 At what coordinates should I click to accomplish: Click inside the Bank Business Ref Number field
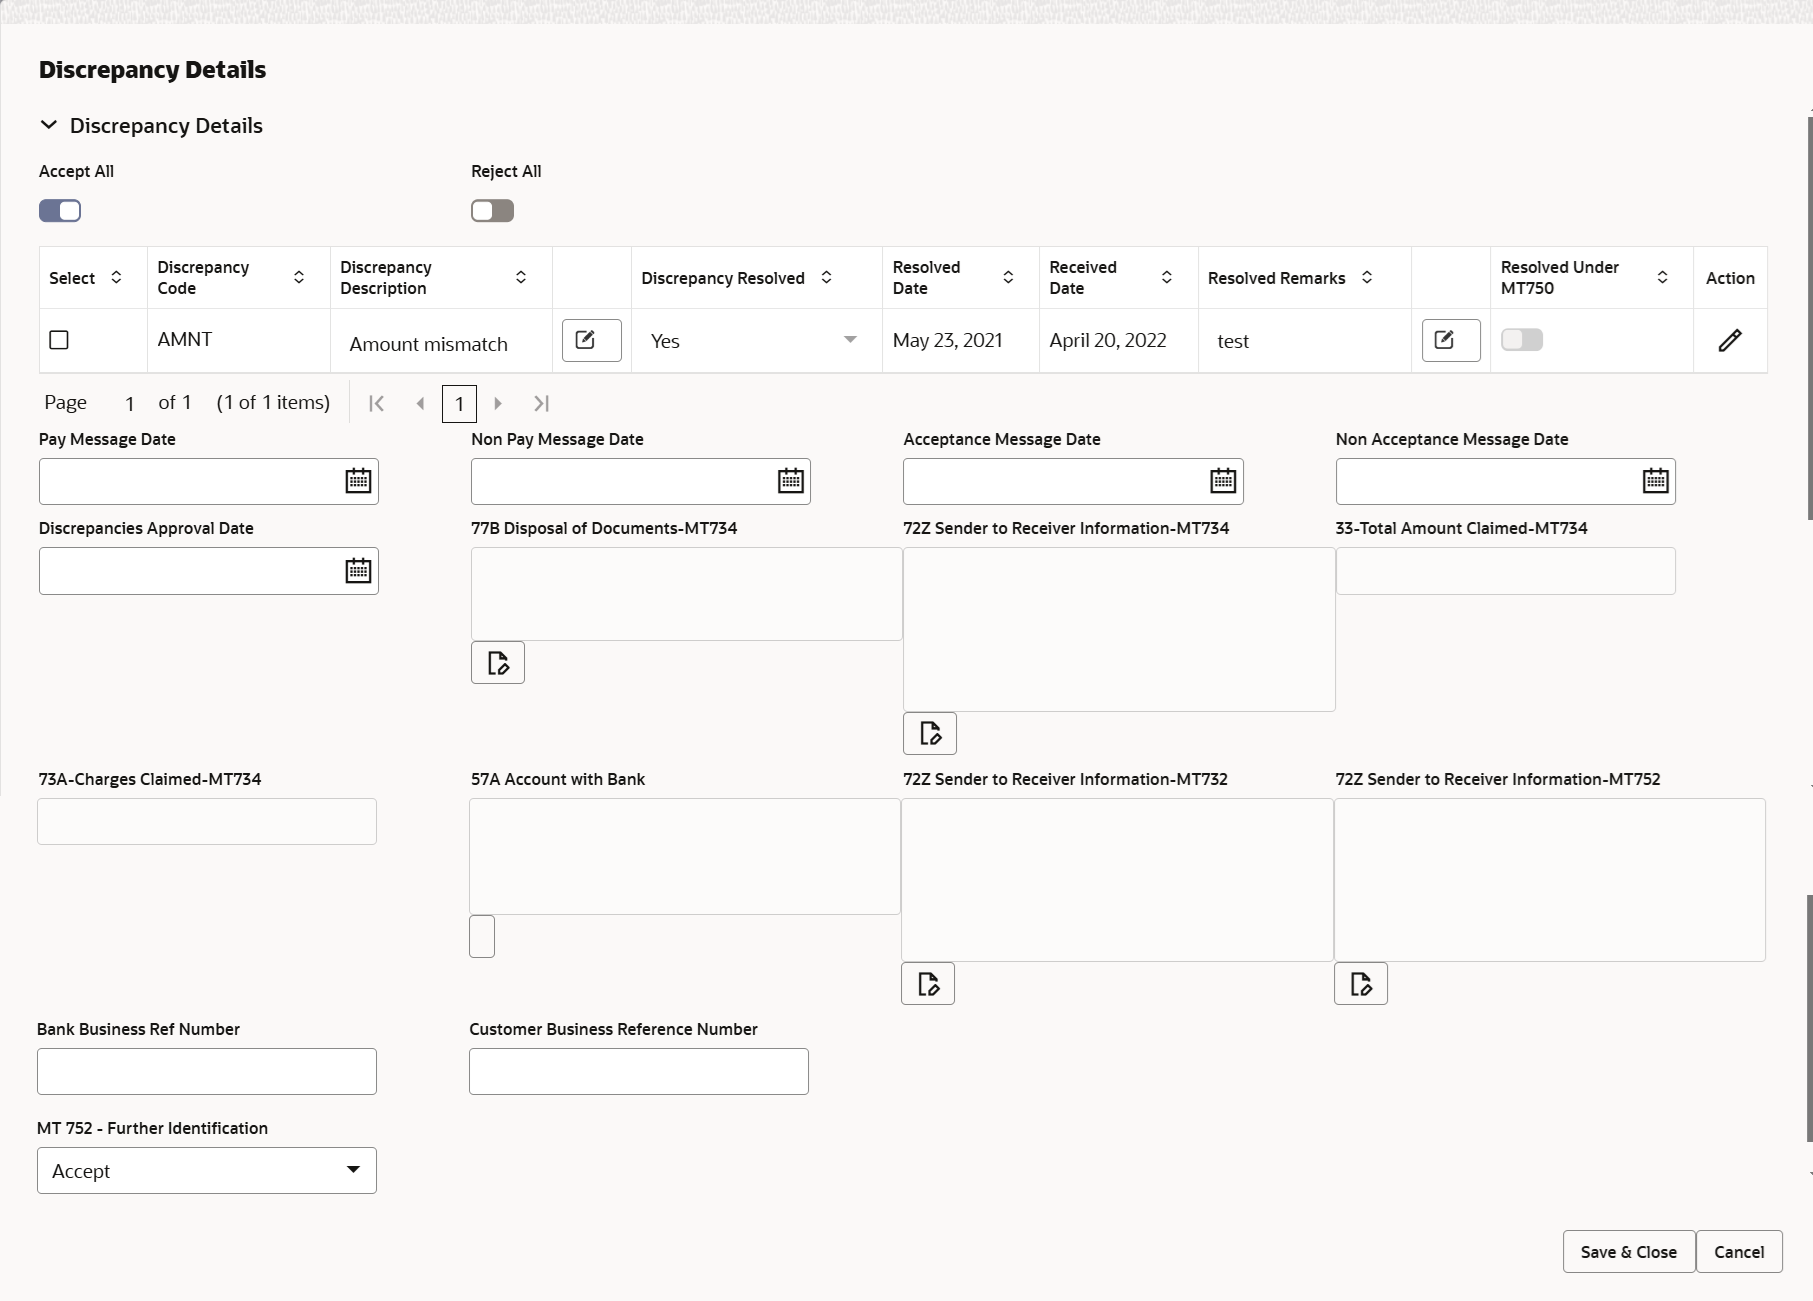pyautogui.click(x=206, y=1070)
